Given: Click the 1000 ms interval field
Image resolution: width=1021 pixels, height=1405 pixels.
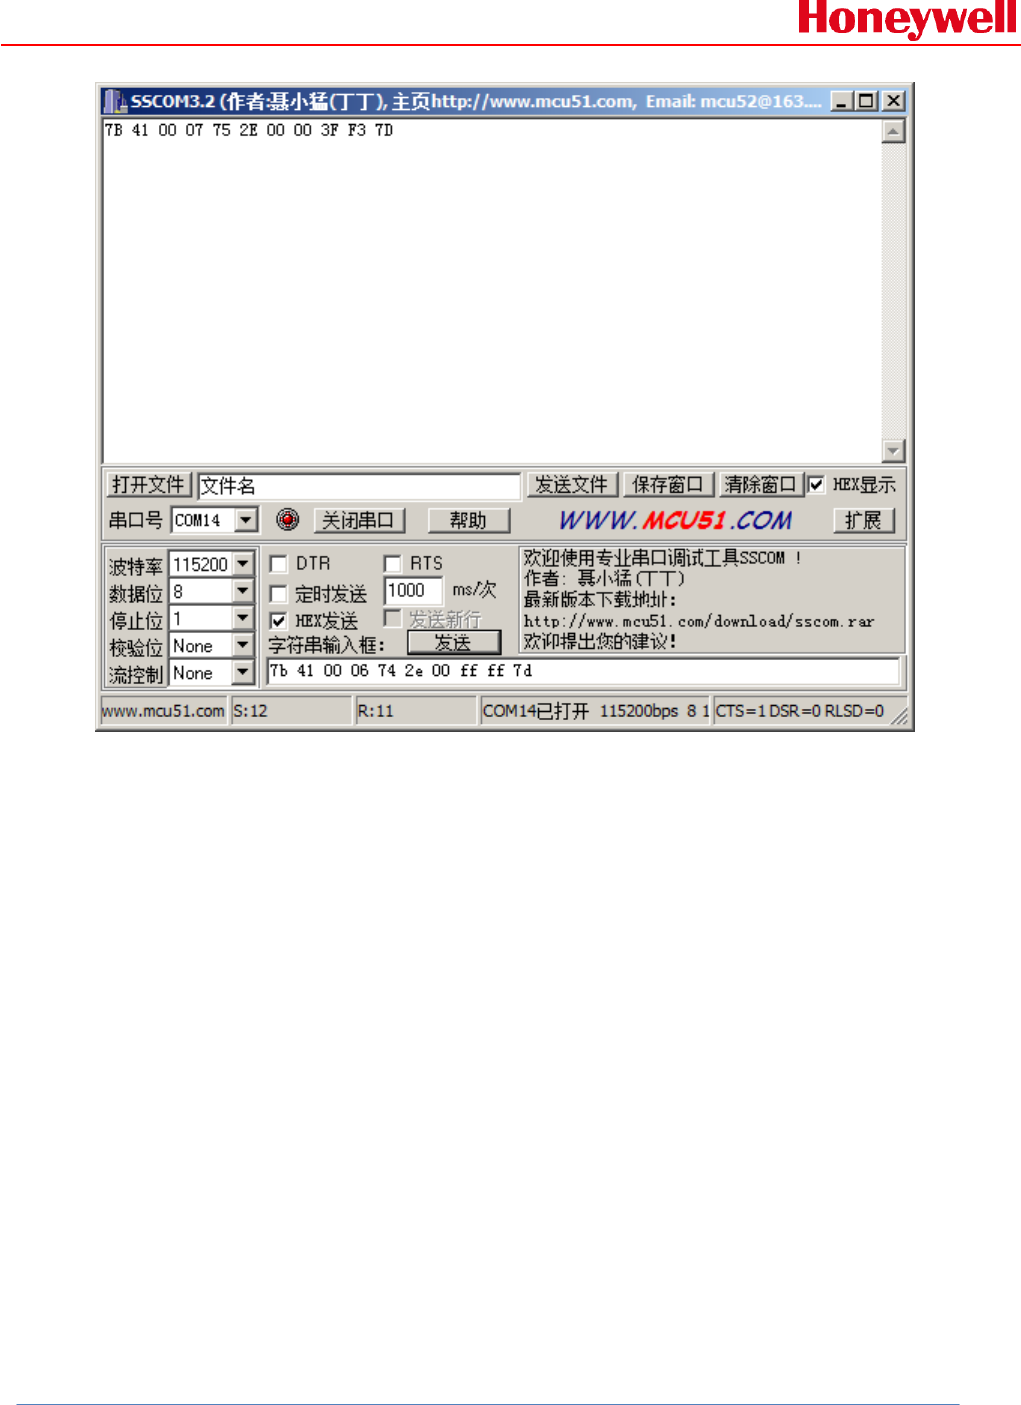Looking at the screenshot, I should 413,591.
